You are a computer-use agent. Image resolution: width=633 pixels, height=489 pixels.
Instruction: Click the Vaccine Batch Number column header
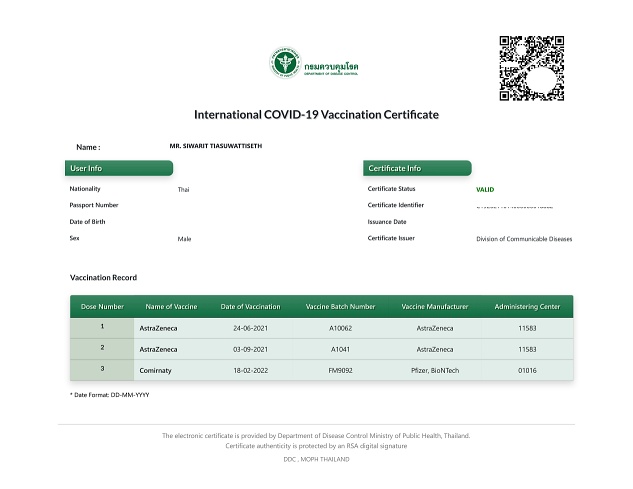[x=340, y=306]
